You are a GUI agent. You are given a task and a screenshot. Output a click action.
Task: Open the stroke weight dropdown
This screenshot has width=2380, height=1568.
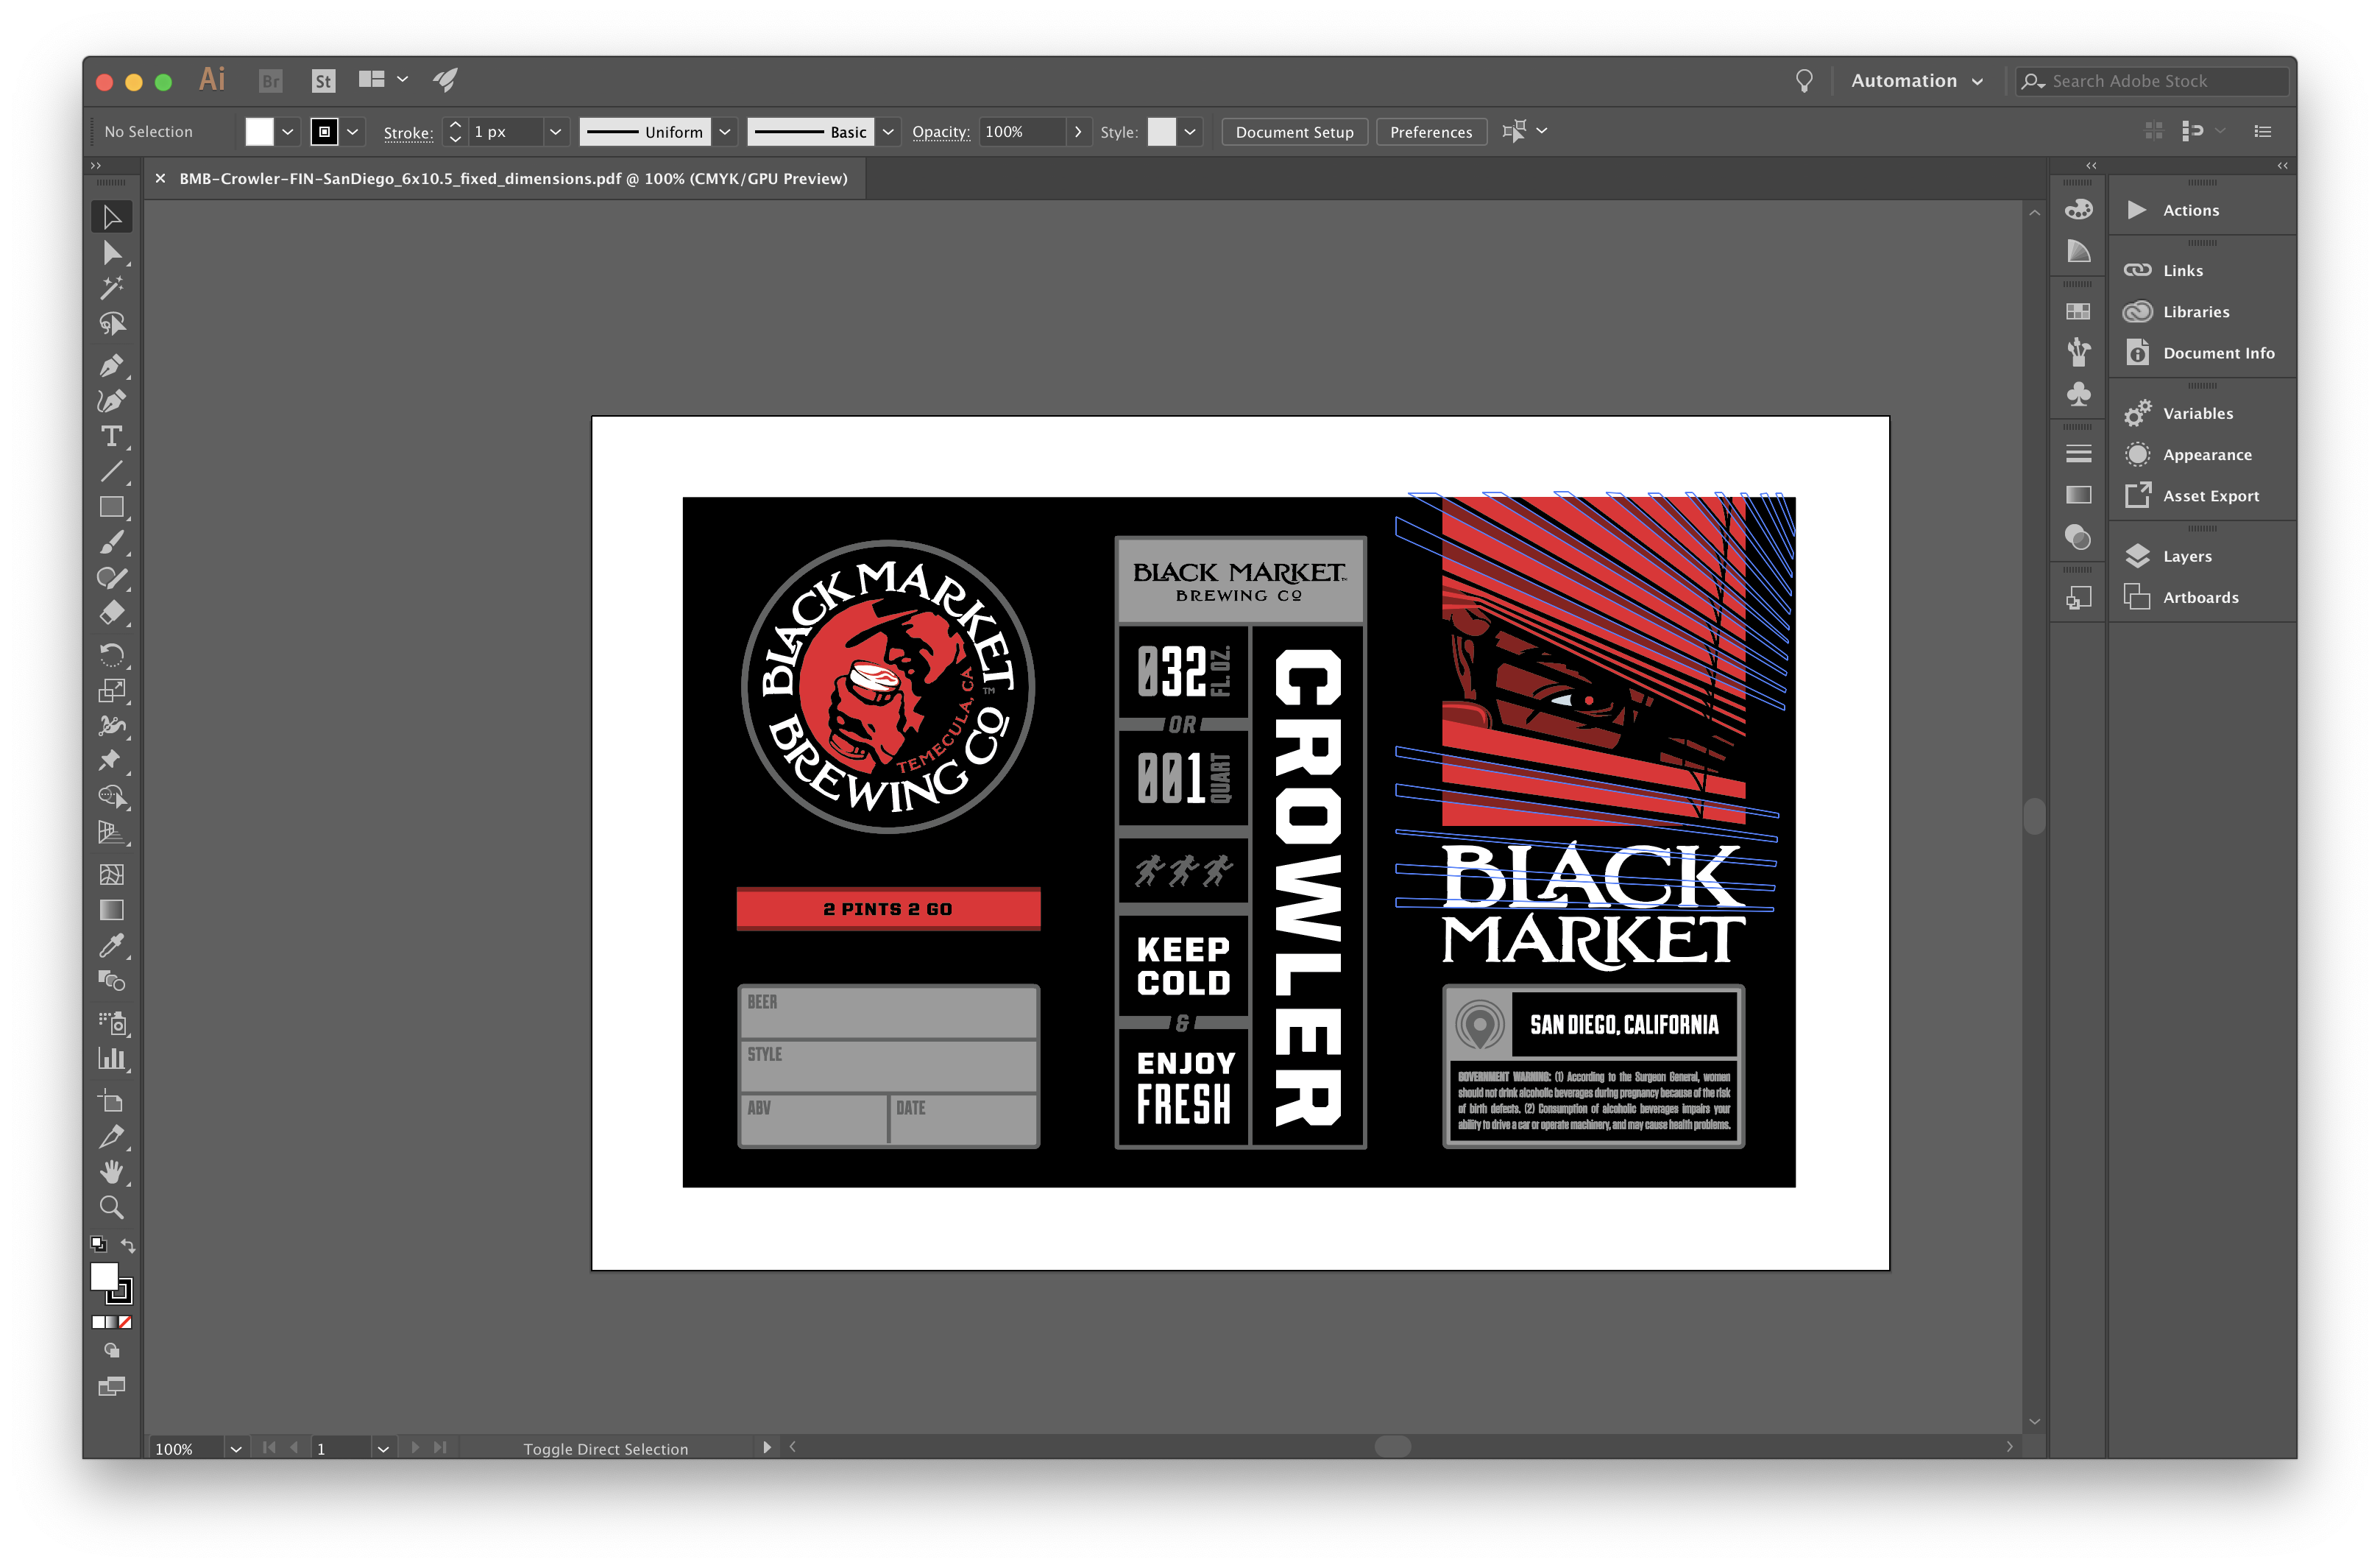(555, 132)
